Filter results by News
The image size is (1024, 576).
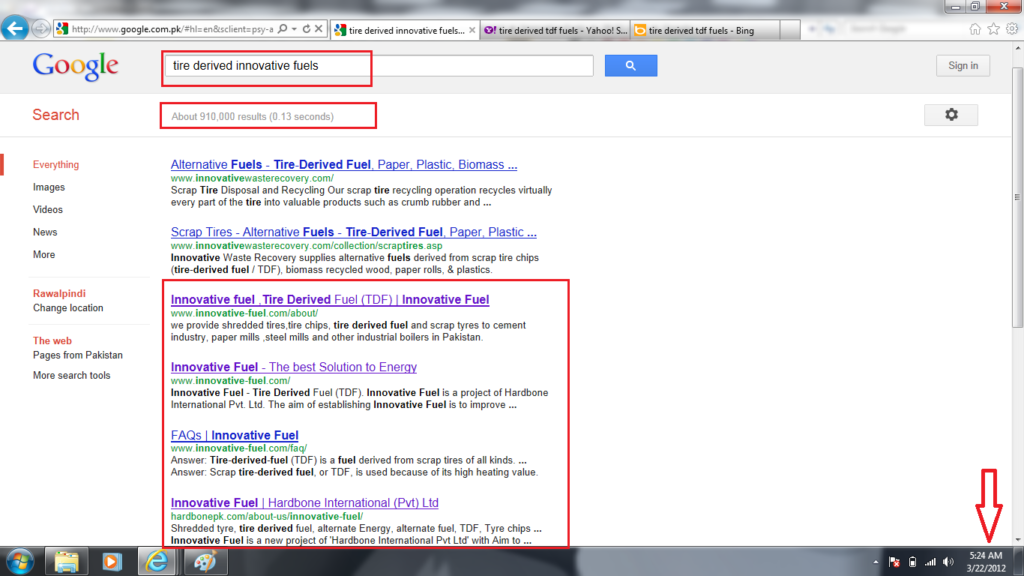(x=45, y=232)
